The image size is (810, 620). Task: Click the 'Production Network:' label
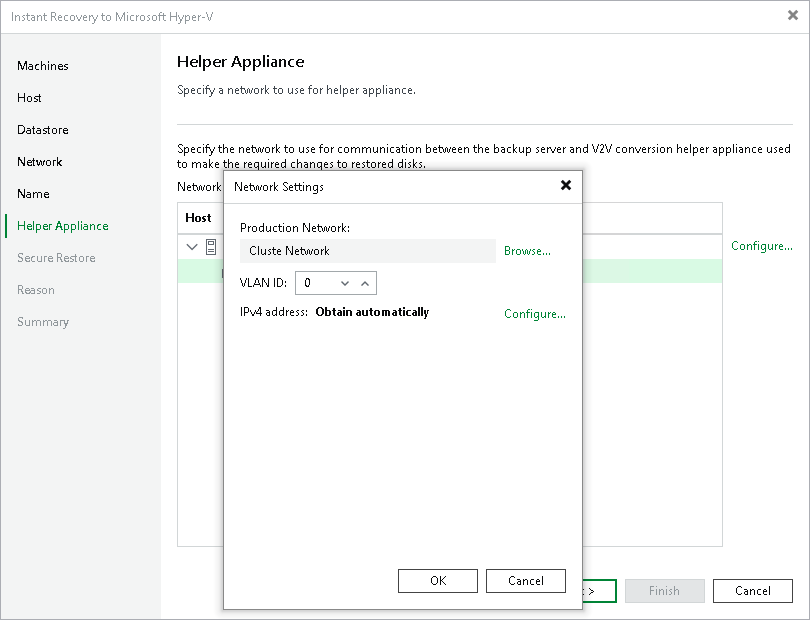click(295, 228)
